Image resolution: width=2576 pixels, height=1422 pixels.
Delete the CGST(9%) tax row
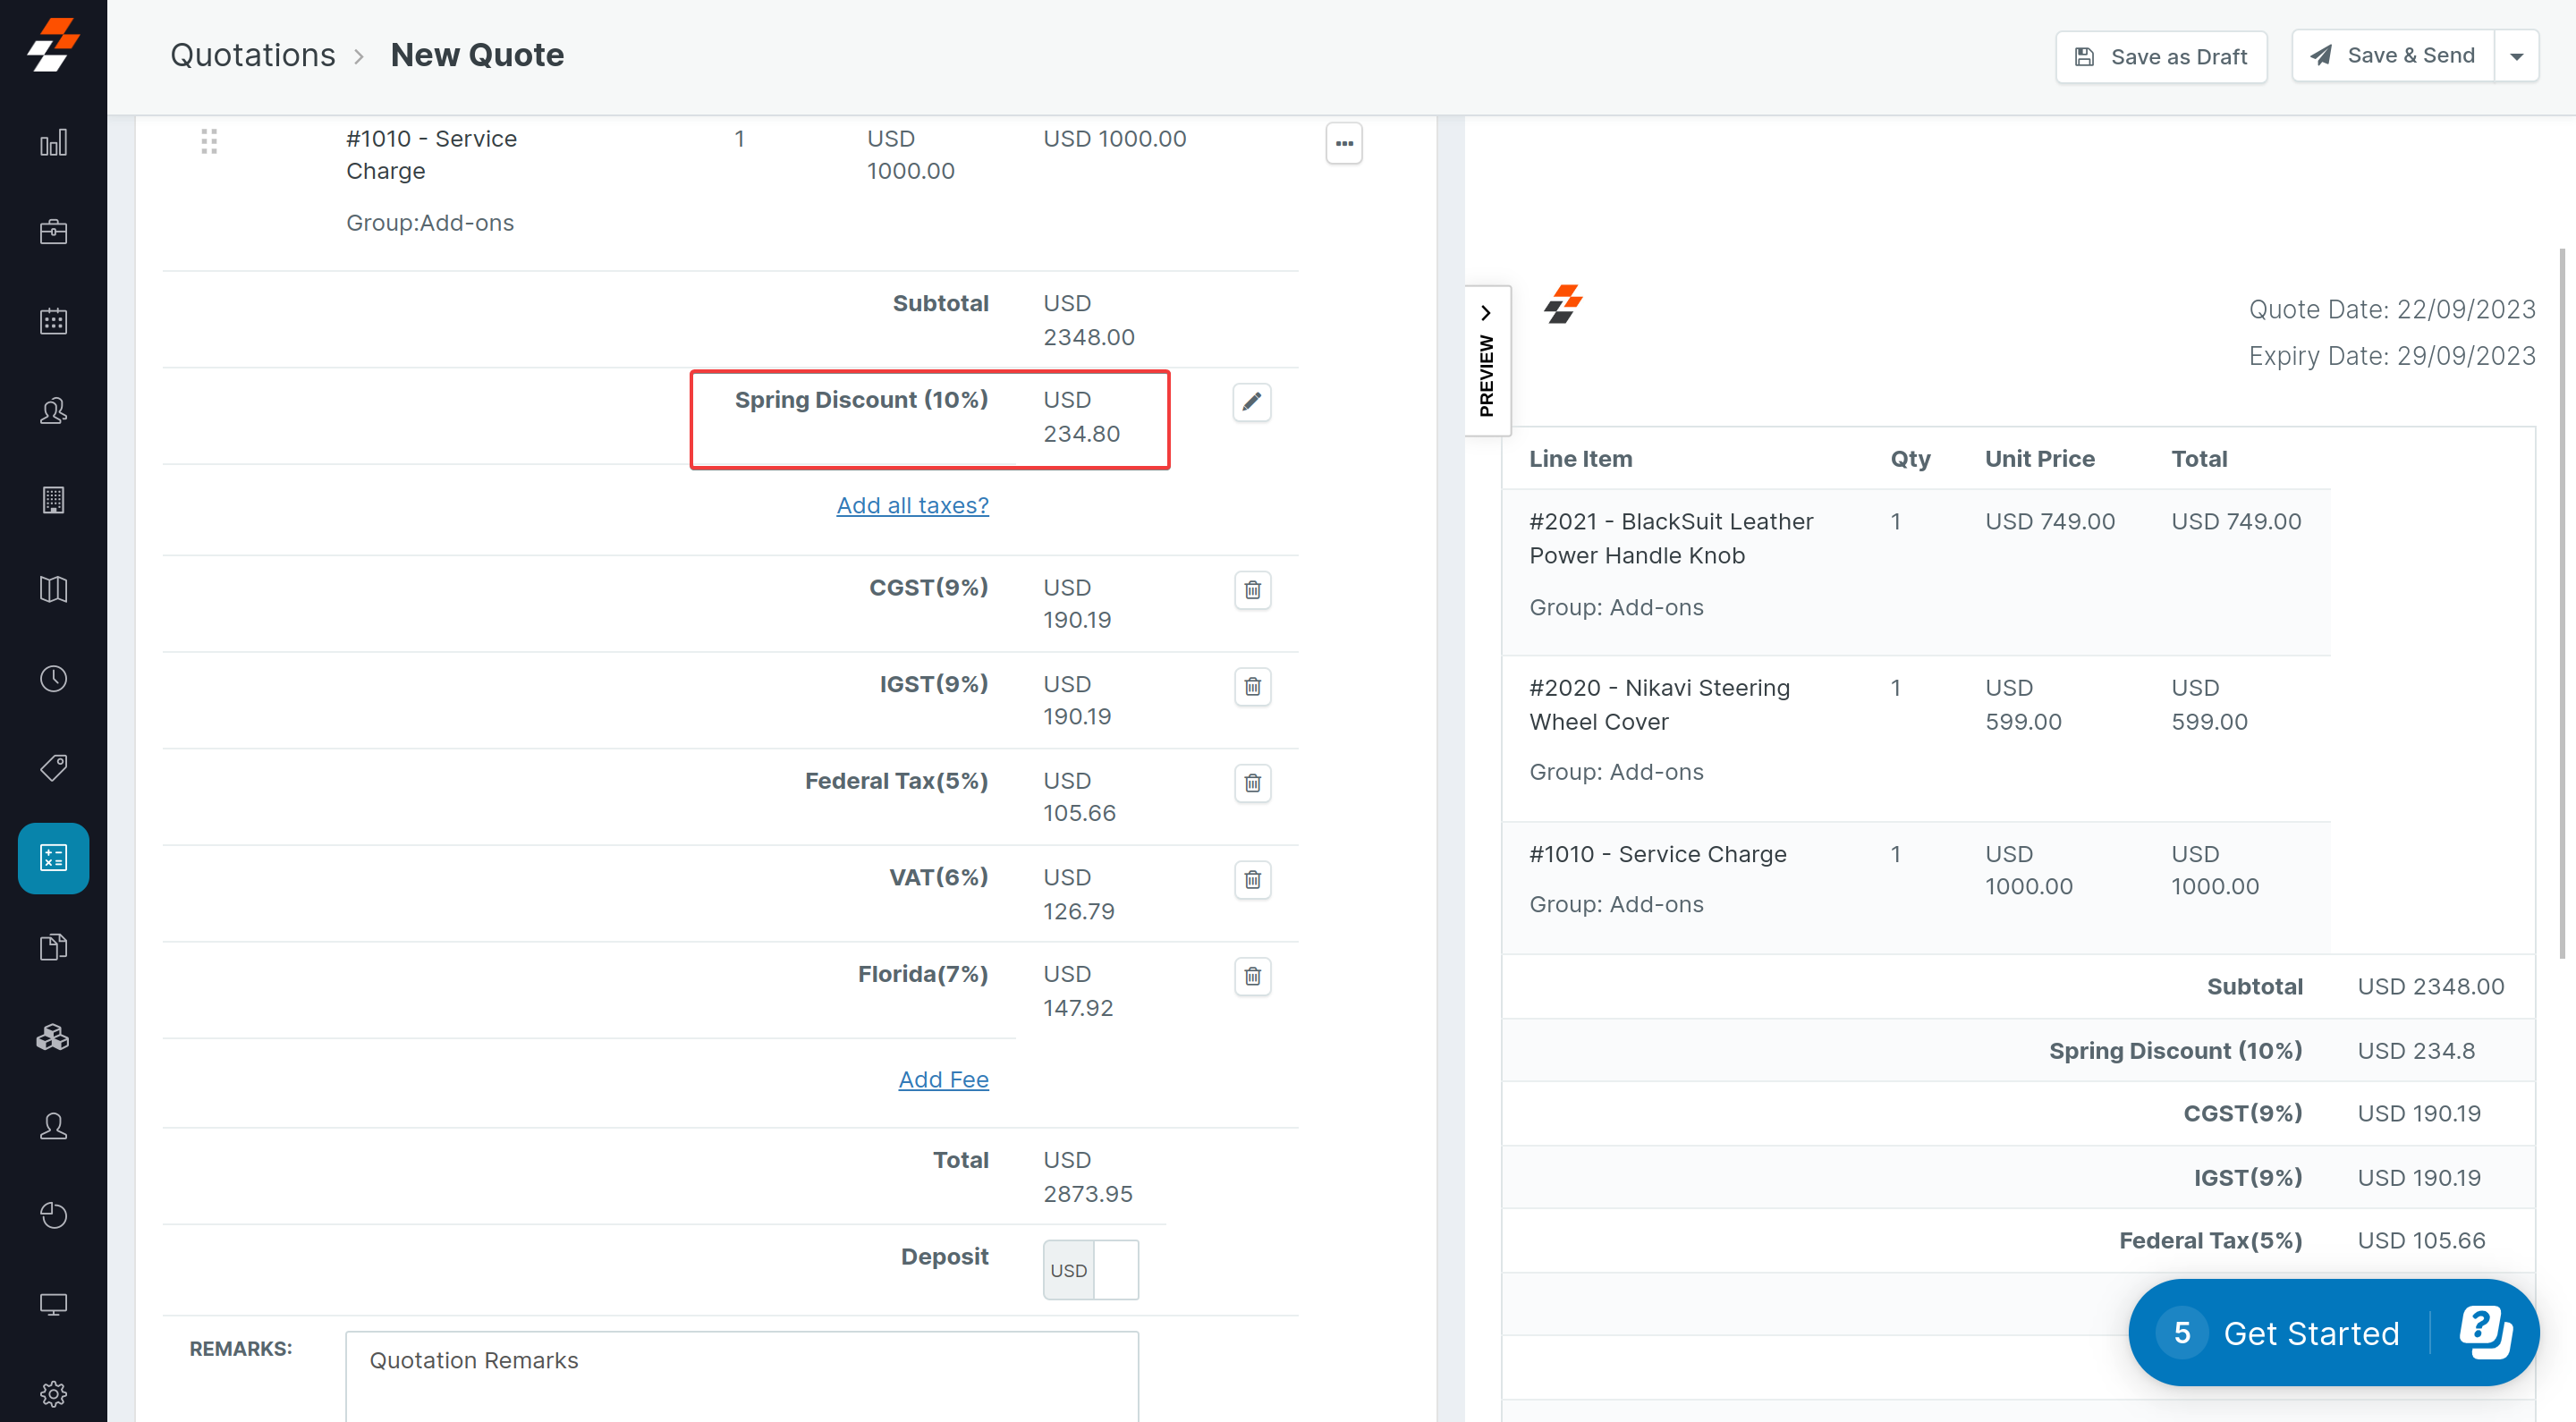click(1252, 590)
